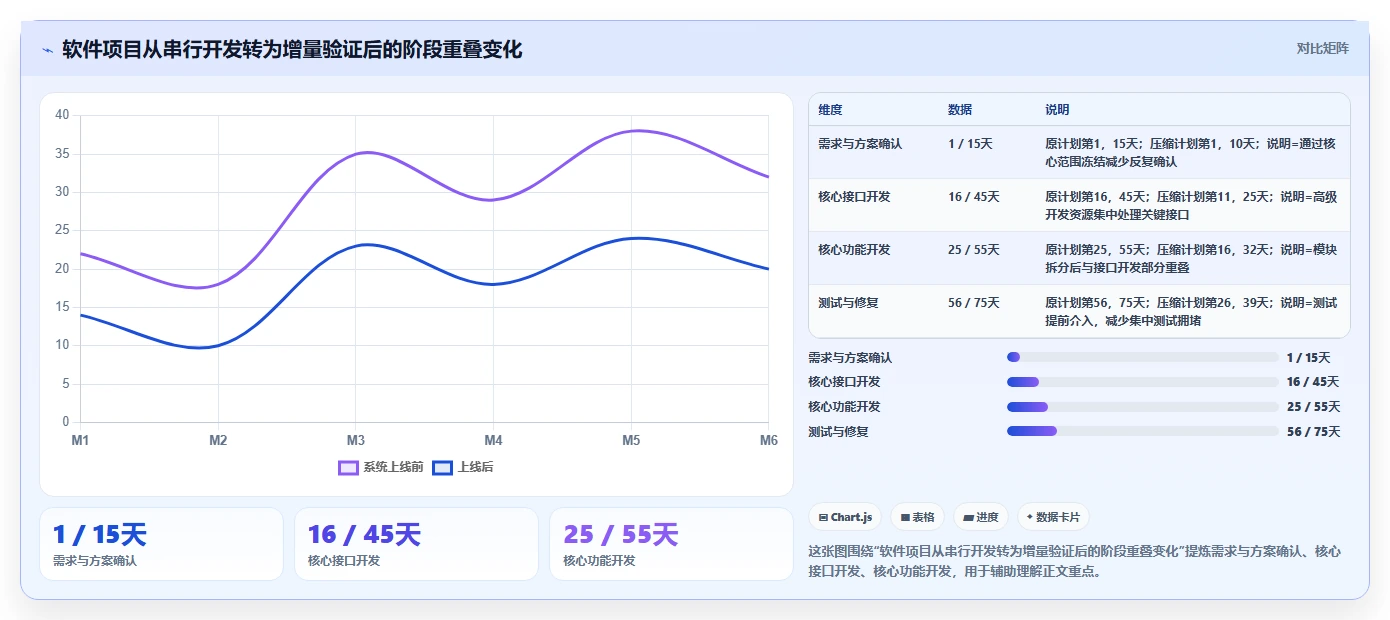Click the 16 / 45天 value in the table
The image size is (1390, 620).
974,197
